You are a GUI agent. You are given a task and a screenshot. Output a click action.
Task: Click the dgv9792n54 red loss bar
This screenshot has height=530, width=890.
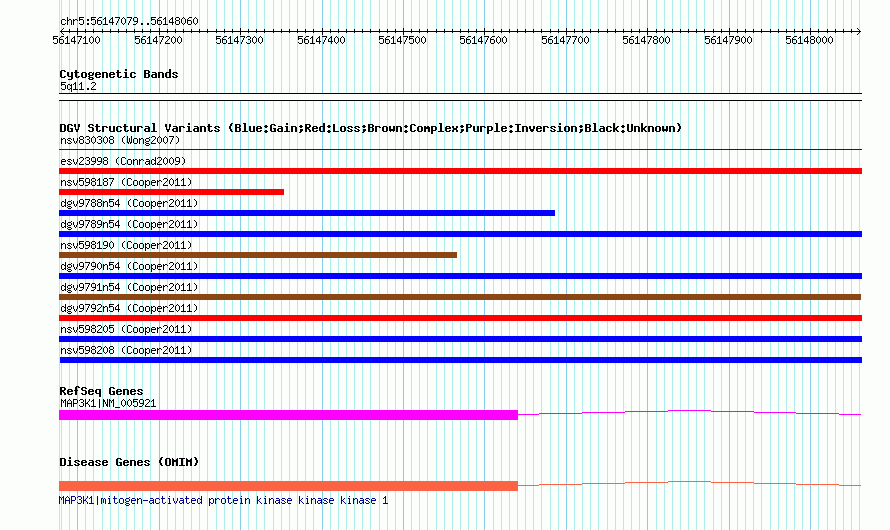click(x=460, y=318)
